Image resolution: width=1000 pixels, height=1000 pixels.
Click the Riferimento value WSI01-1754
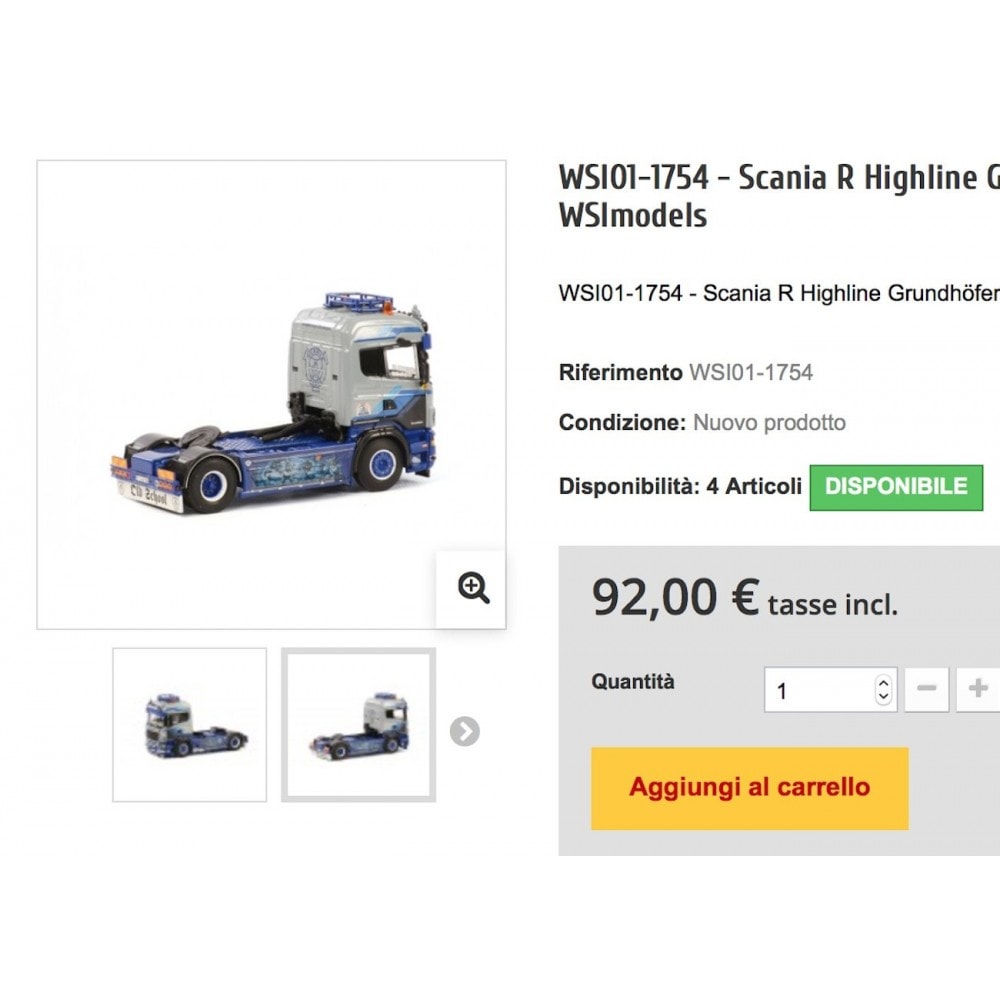click(751, 372)
